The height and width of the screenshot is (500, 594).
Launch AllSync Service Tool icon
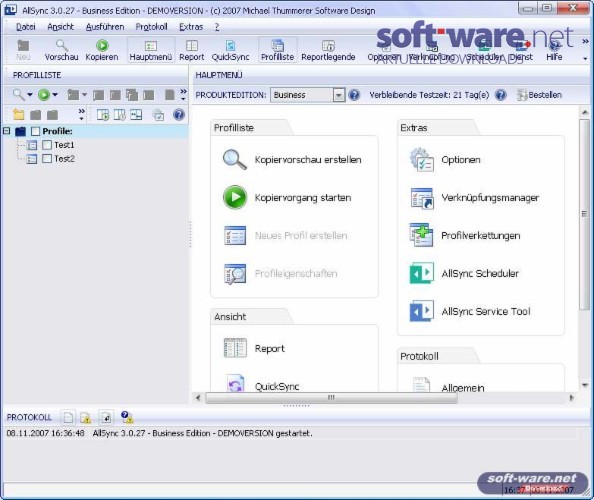(x=422, y=311)
